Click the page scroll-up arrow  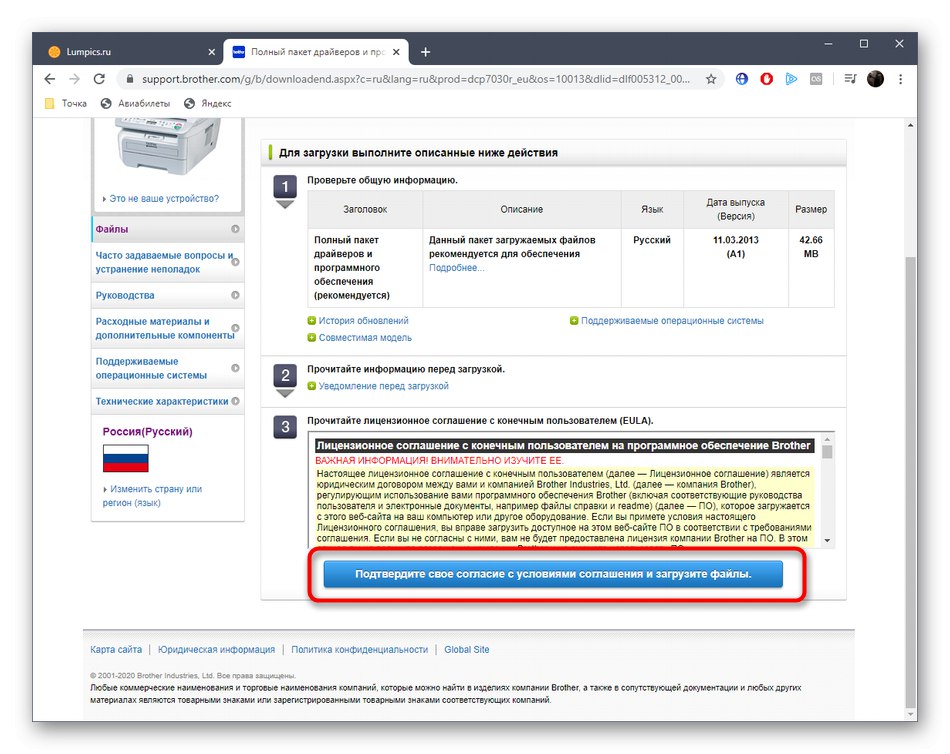click(x=910, y=125)
